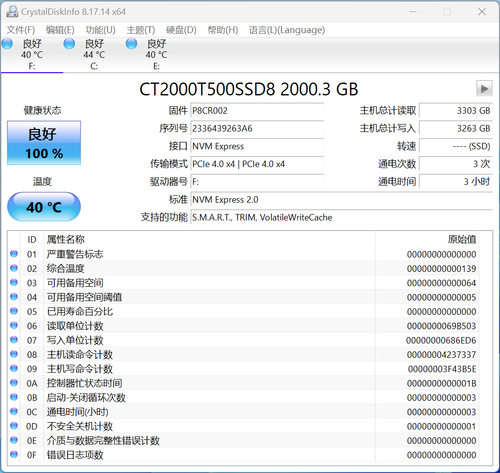Open the 主题(T) menu
The height and width of the screenshot is (473, 500).
click(x=141, y=30)
